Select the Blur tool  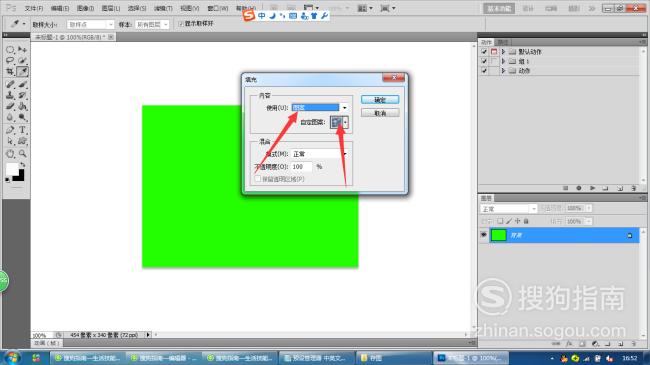pyautogui.click(x=10, y=117)
